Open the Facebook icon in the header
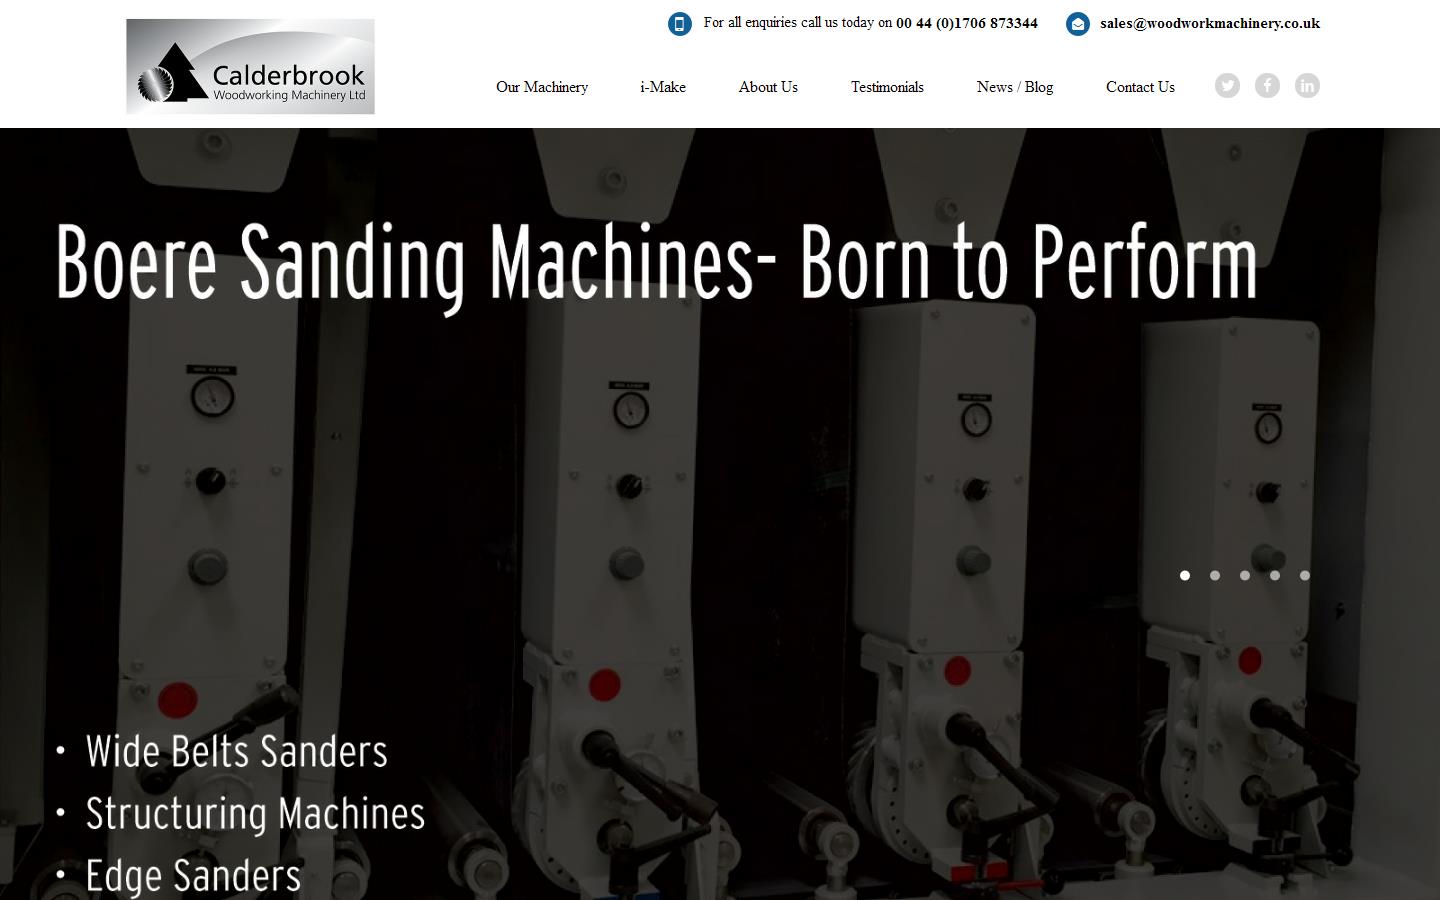The image size is (1440, 900). pyautogui.click(x=1267, y=86)
